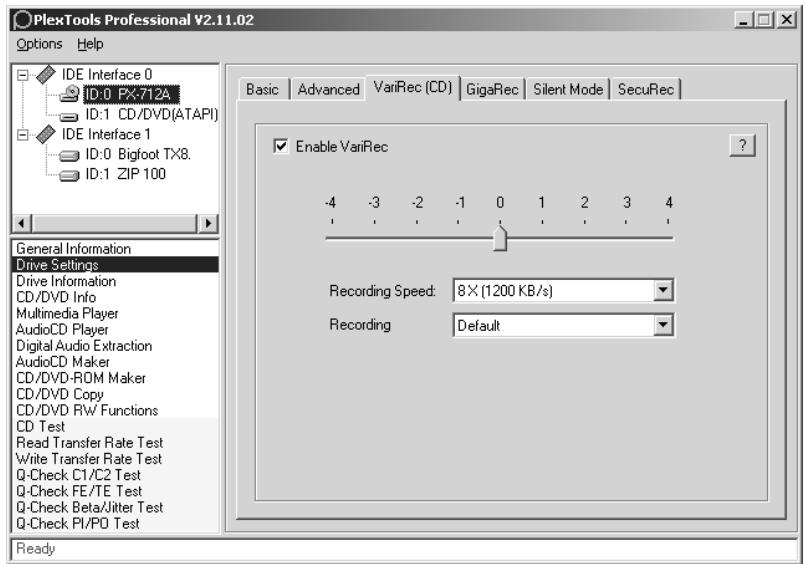Open the SecuRec tab
This screenshot has height=564, width=804.
[646, 89]
